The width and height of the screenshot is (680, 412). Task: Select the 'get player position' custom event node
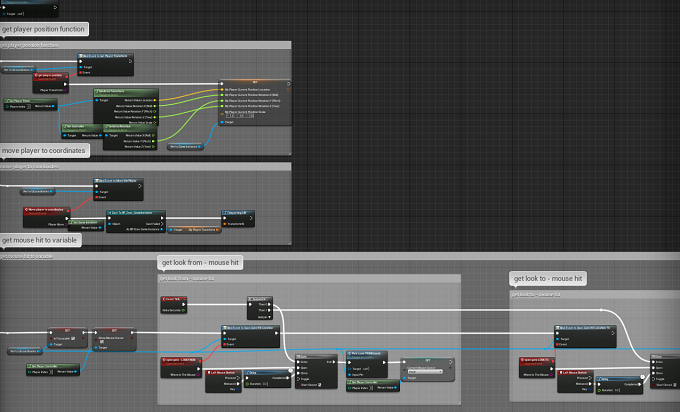pyautogui.click(x=51, y=83)
